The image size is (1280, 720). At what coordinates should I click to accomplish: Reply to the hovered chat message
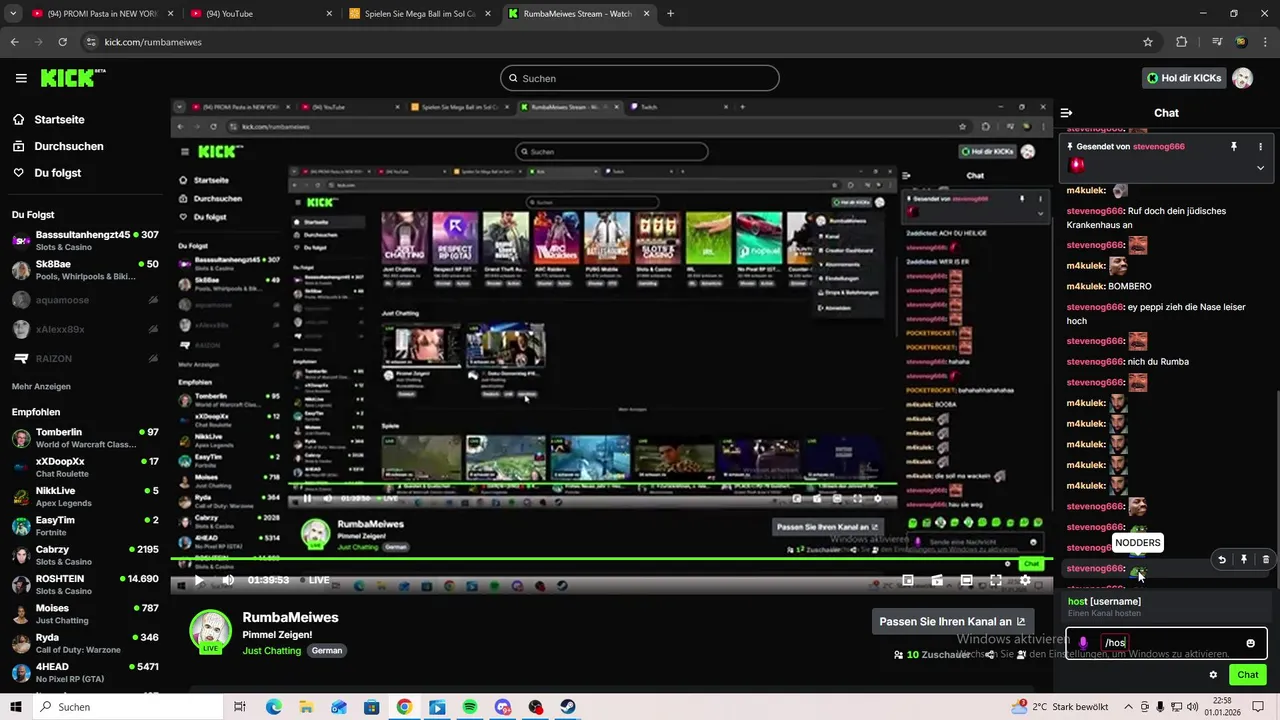(x=1222, y=560)
